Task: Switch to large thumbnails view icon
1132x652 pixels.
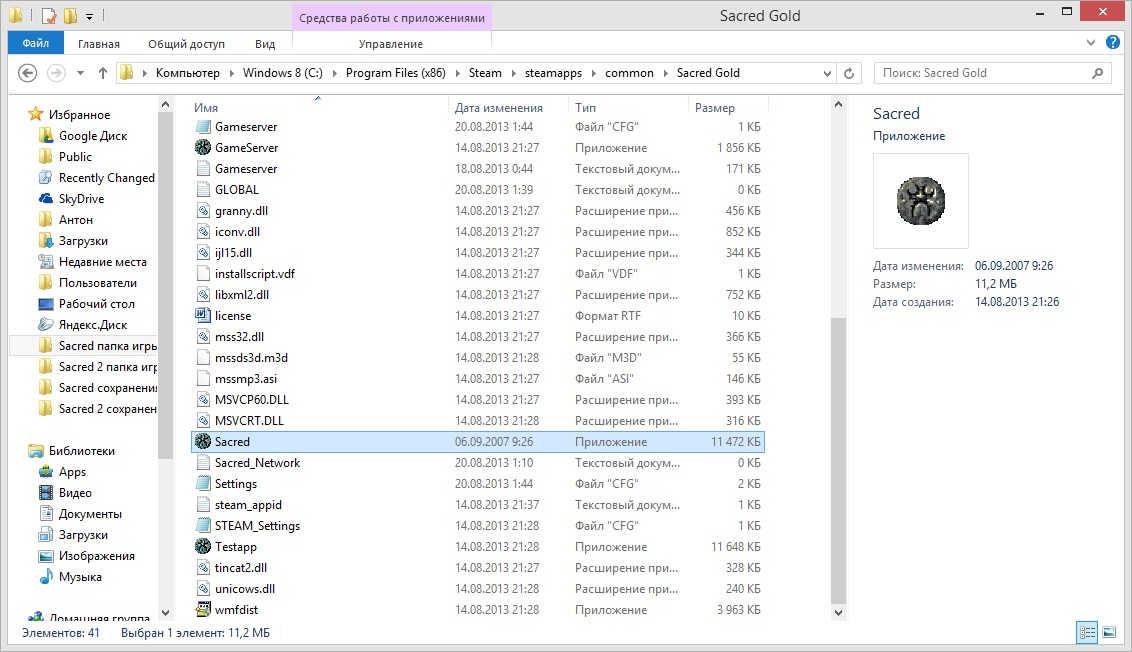Action: 1109,633
